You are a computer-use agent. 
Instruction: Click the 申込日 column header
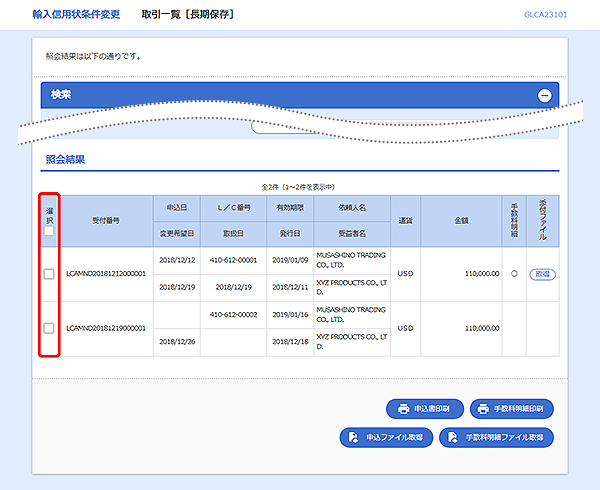177,208
